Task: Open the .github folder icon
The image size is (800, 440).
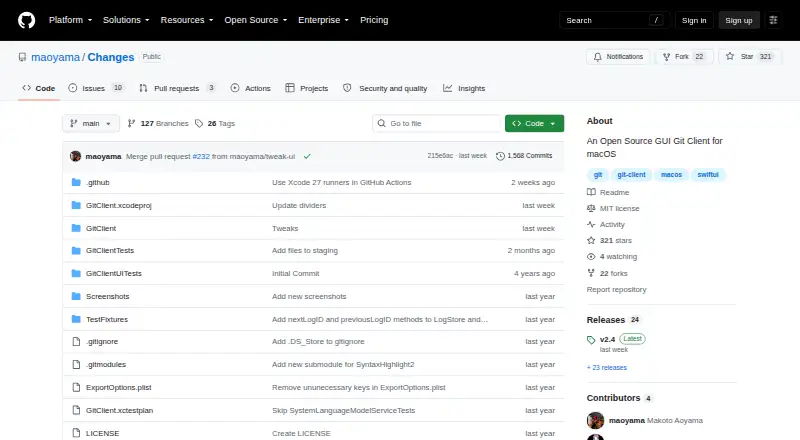Action: [x=76, y=182]
